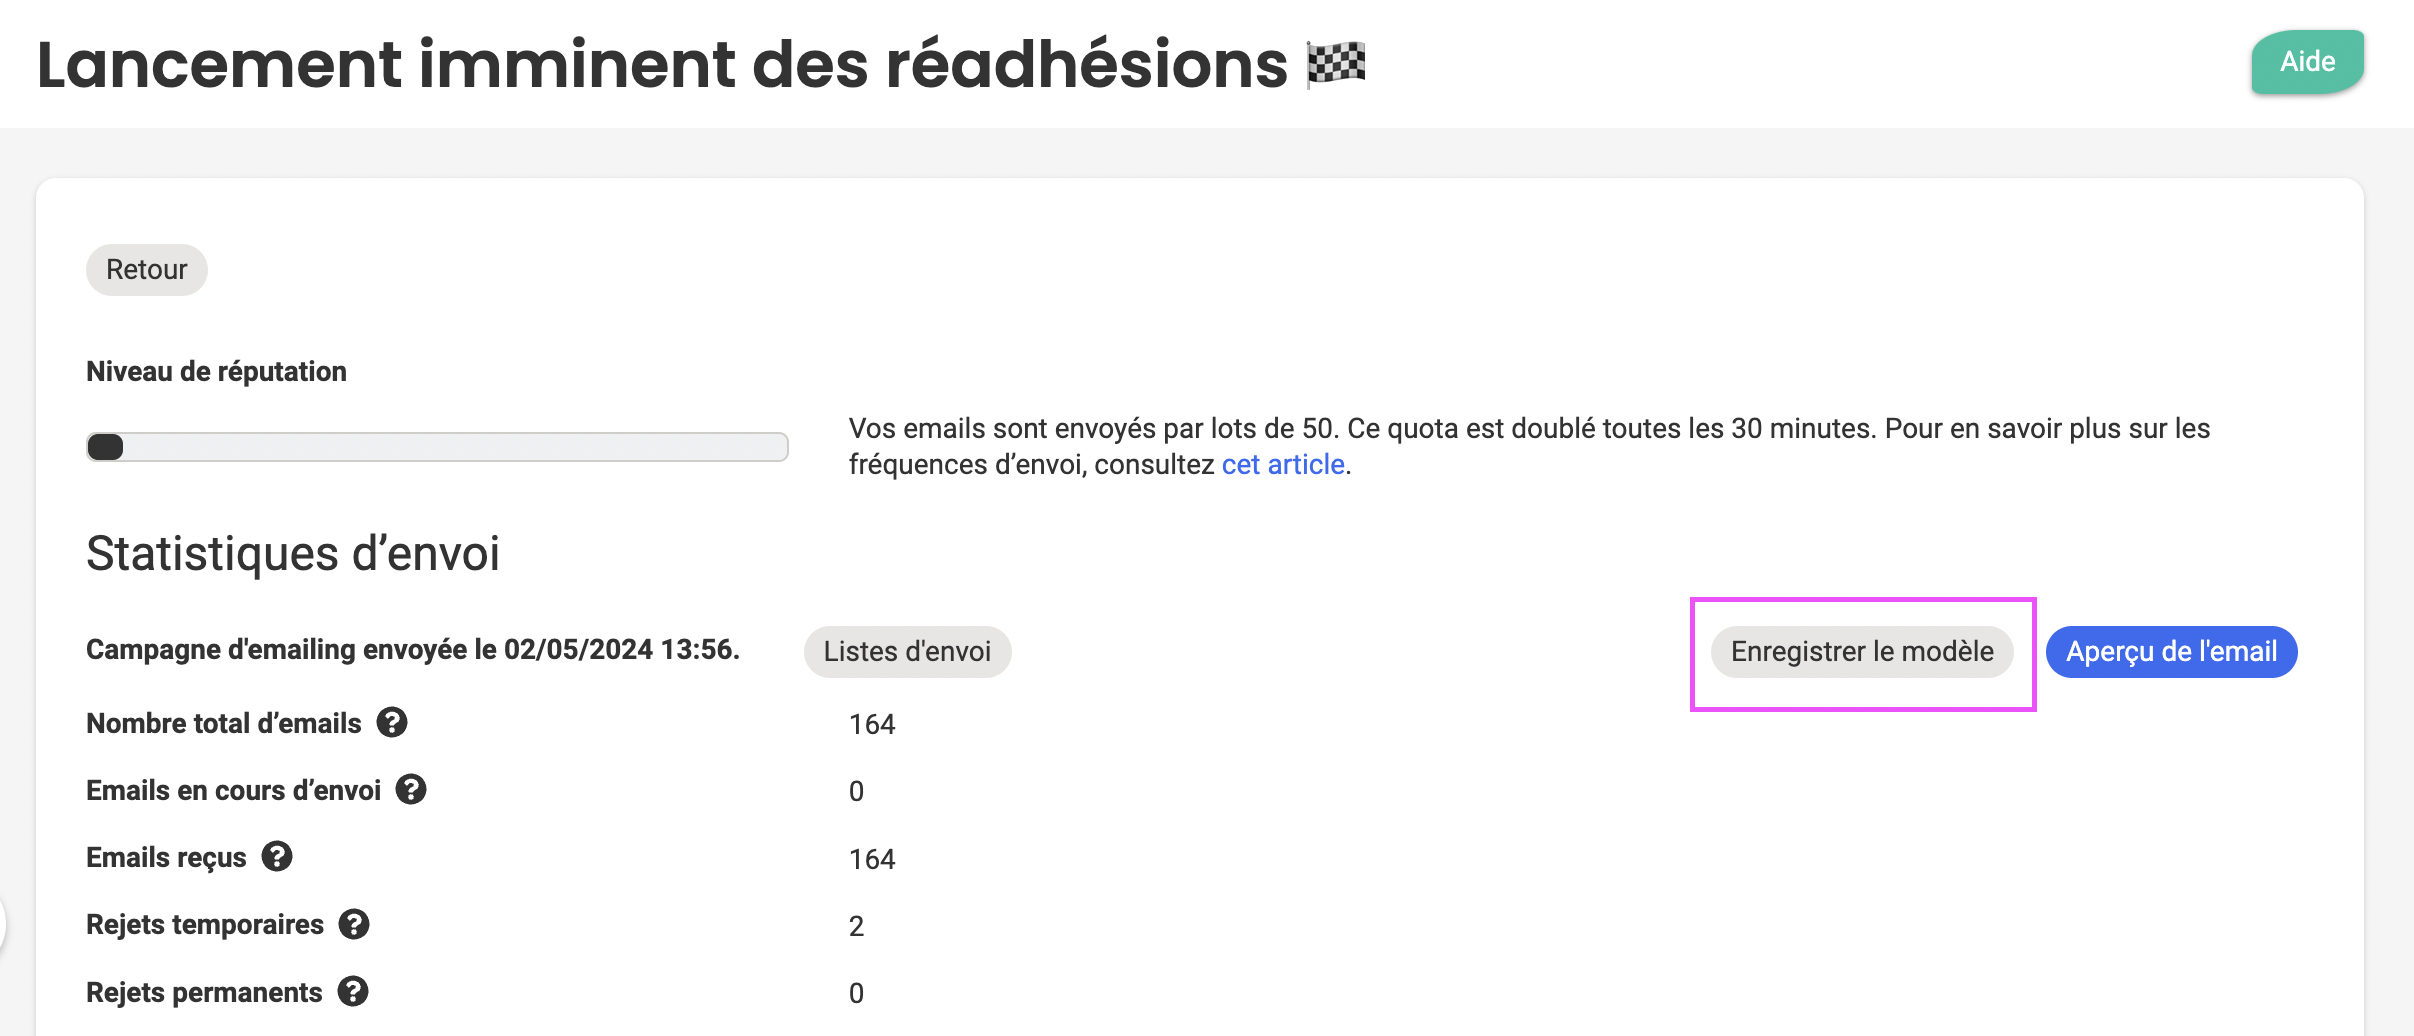
Task: Open the "cet article" link
Action: point(1283,465)
